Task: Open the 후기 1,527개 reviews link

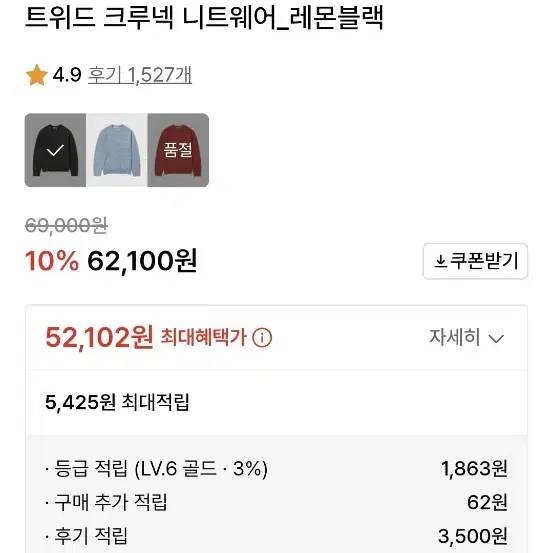Action: pyautogui.click(x=140, y=75)
